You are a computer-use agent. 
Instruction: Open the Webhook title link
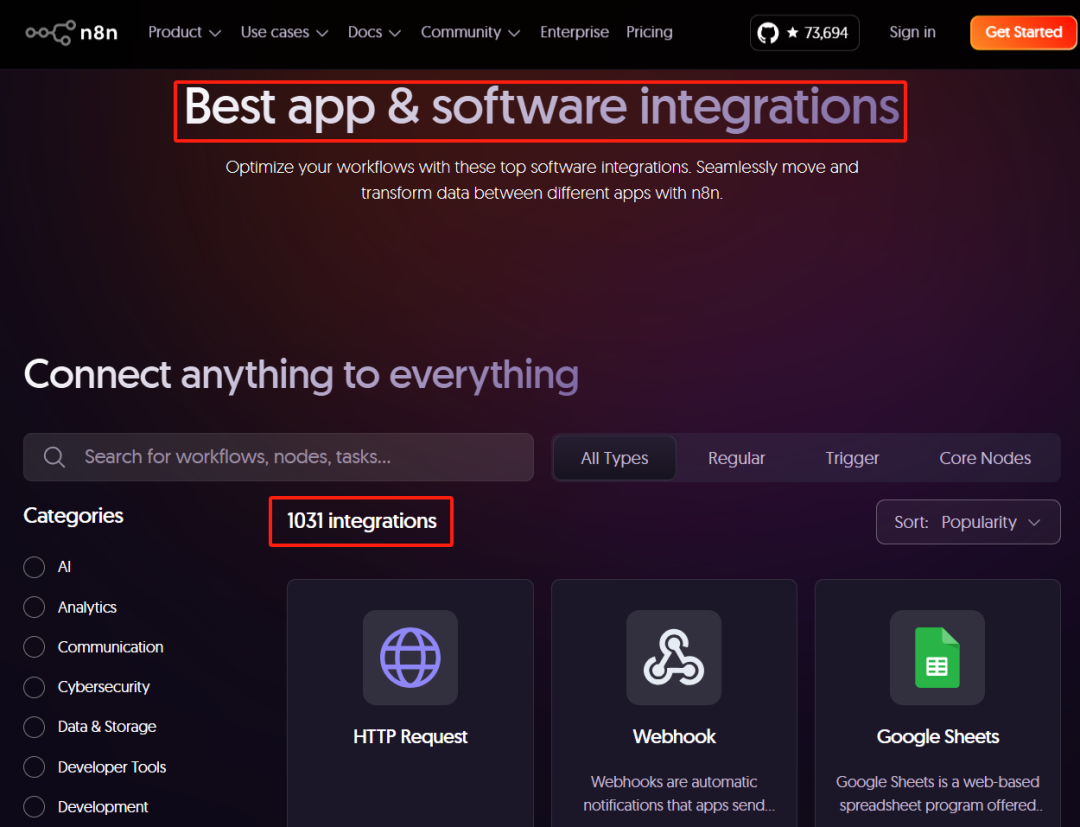(674, 737)
